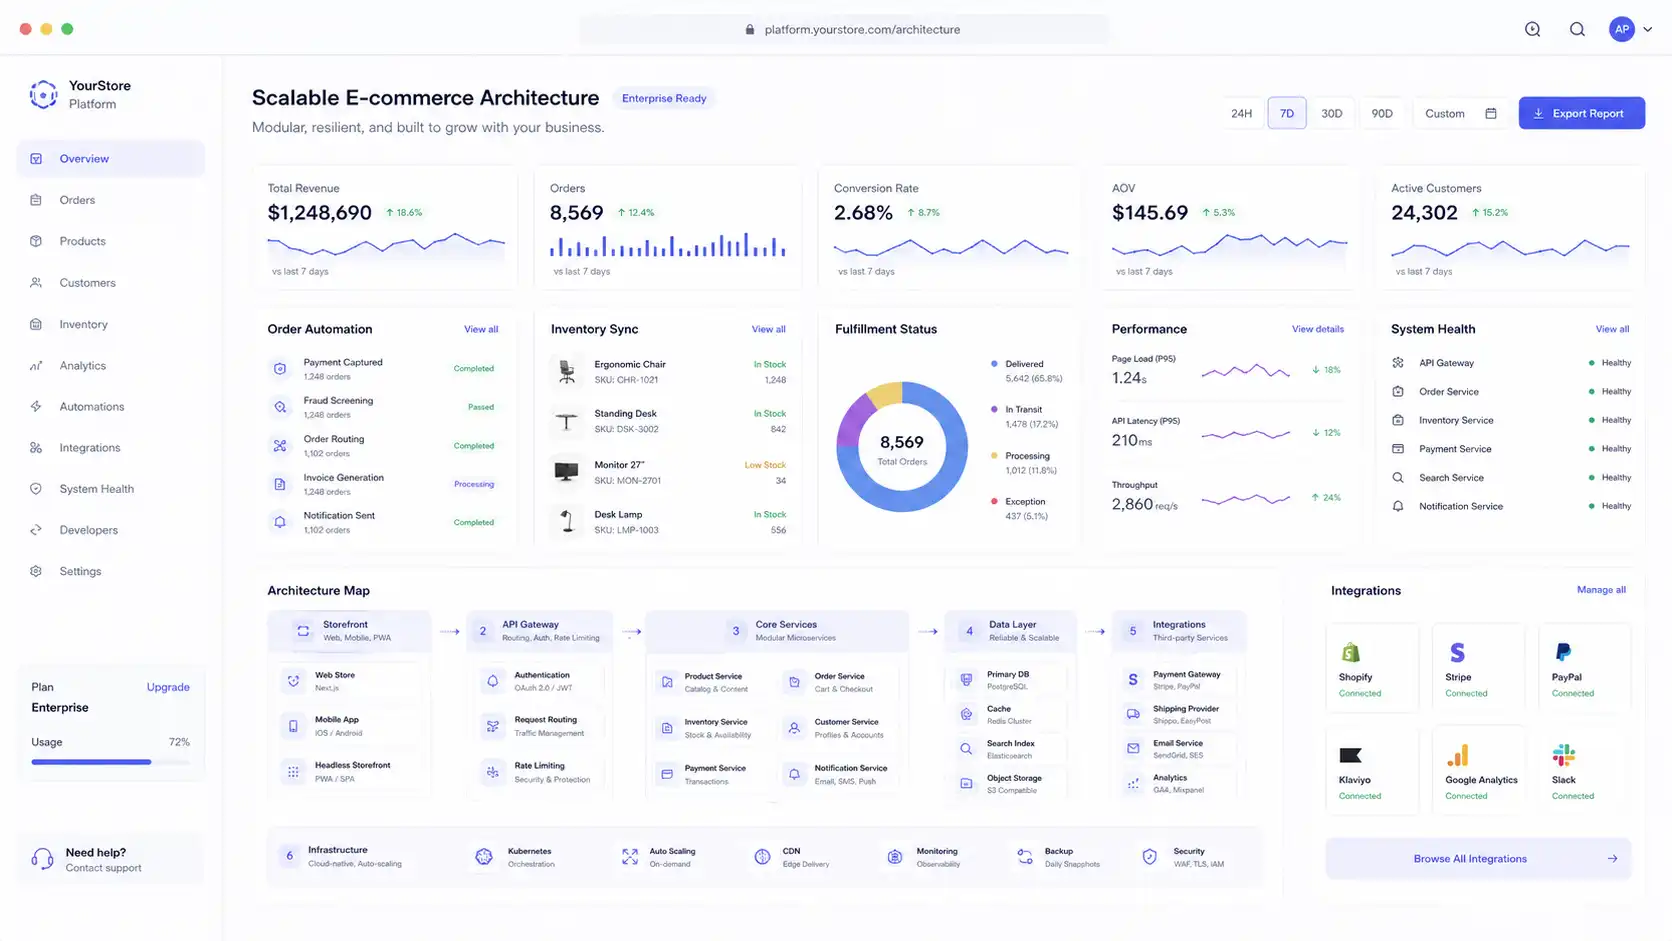Select the Slack integration icon

[x=1564, y=753]
